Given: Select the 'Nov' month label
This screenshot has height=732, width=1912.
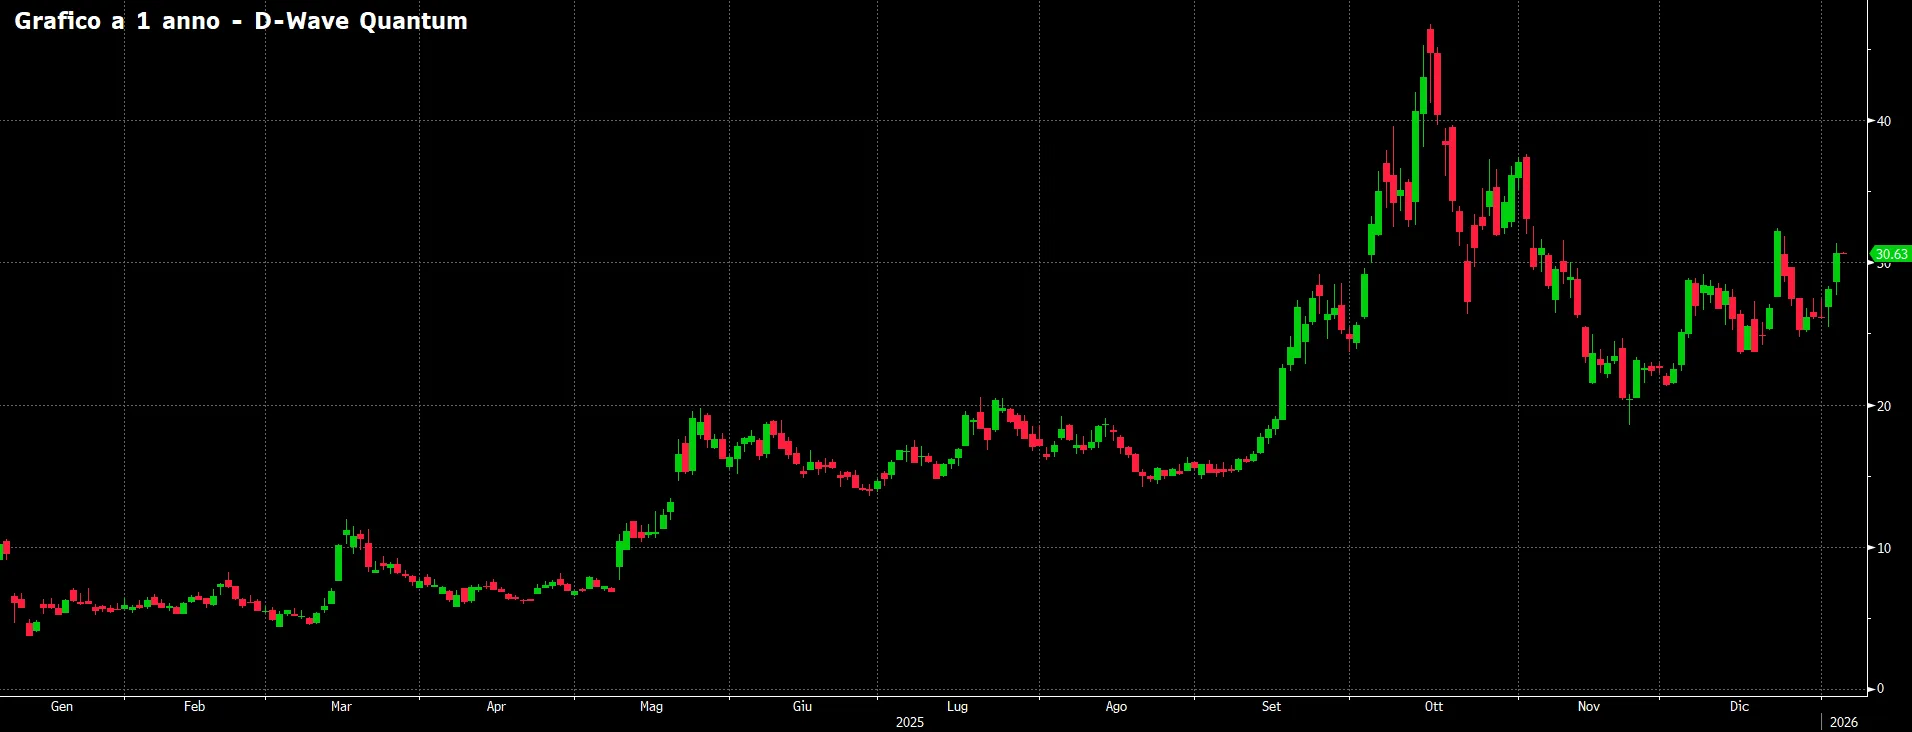Looking at the screenshot, I should [x=1589, y=706].
